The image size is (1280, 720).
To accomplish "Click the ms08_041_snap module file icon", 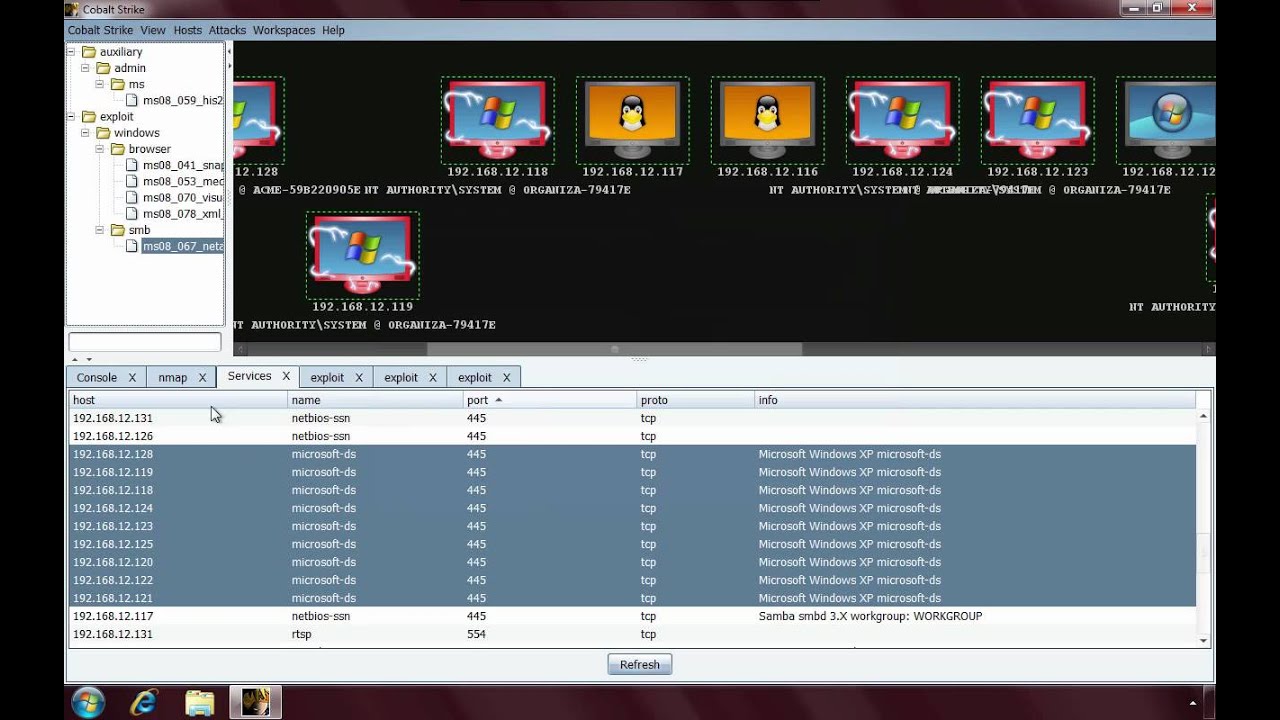I will [x=133, y=165].
